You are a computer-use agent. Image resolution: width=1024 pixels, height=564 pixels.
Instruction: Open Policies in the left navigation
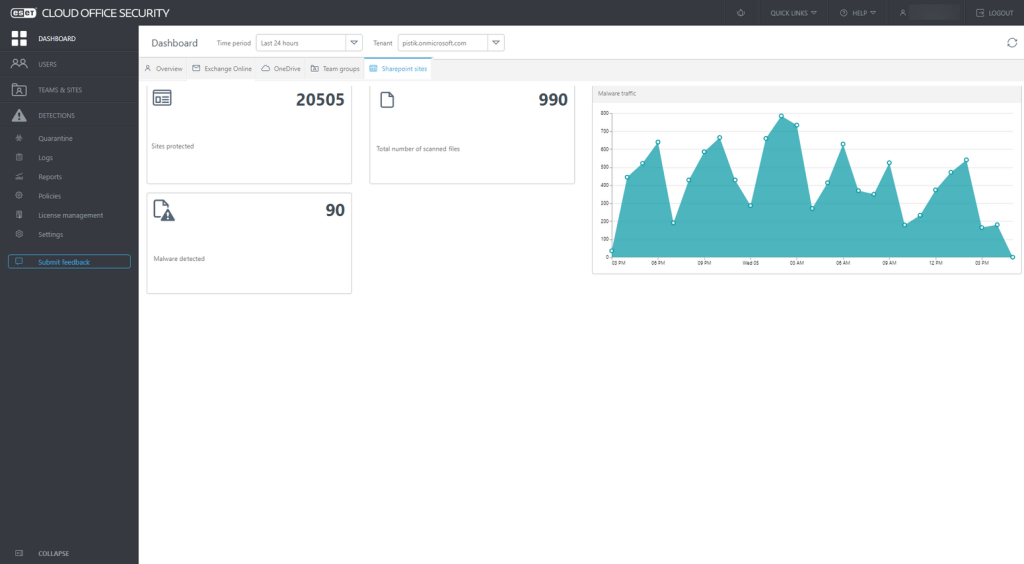[x=50, y=196]
